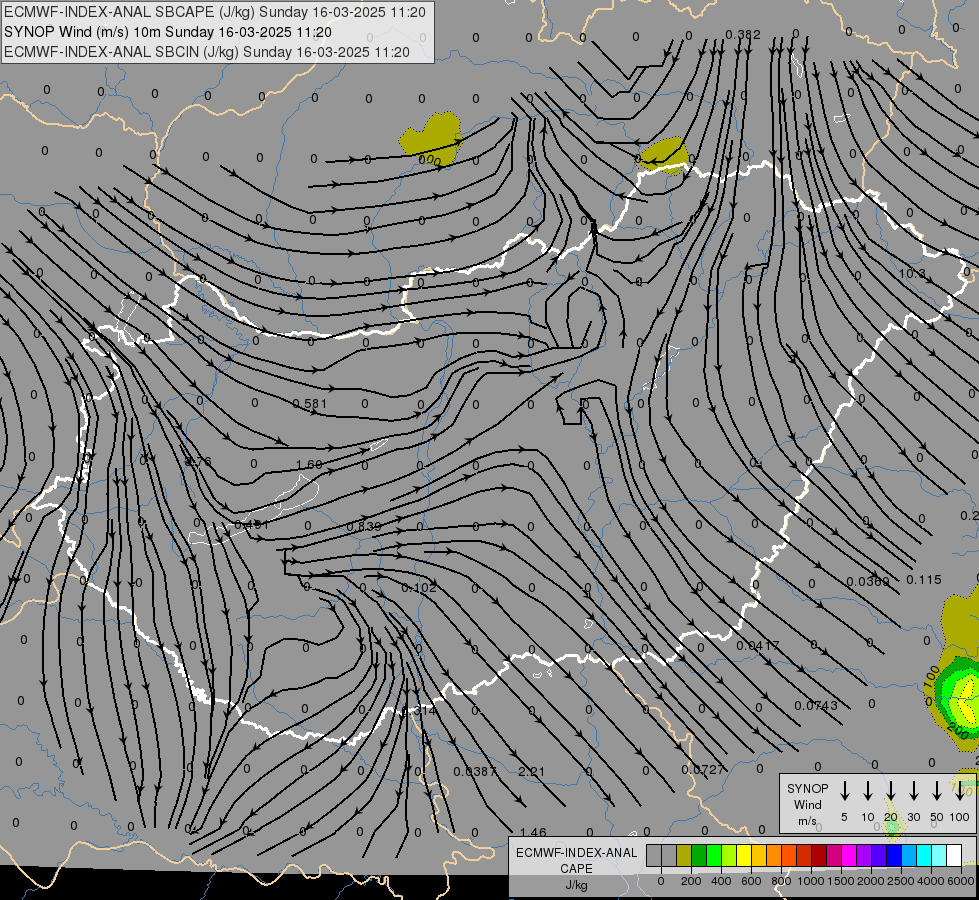Screen dimensions: 979x900
Task: Click the map value 0.0727
Action: 703,769
